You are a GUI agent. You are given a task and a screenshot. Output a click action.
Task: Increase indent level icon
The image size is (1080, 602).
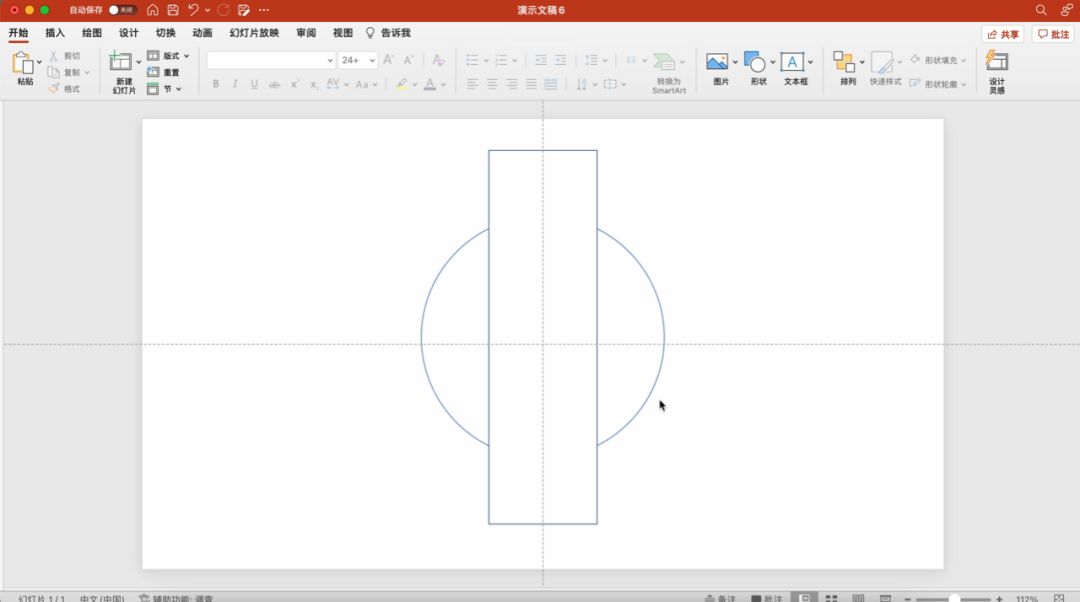tap(561, 60)
